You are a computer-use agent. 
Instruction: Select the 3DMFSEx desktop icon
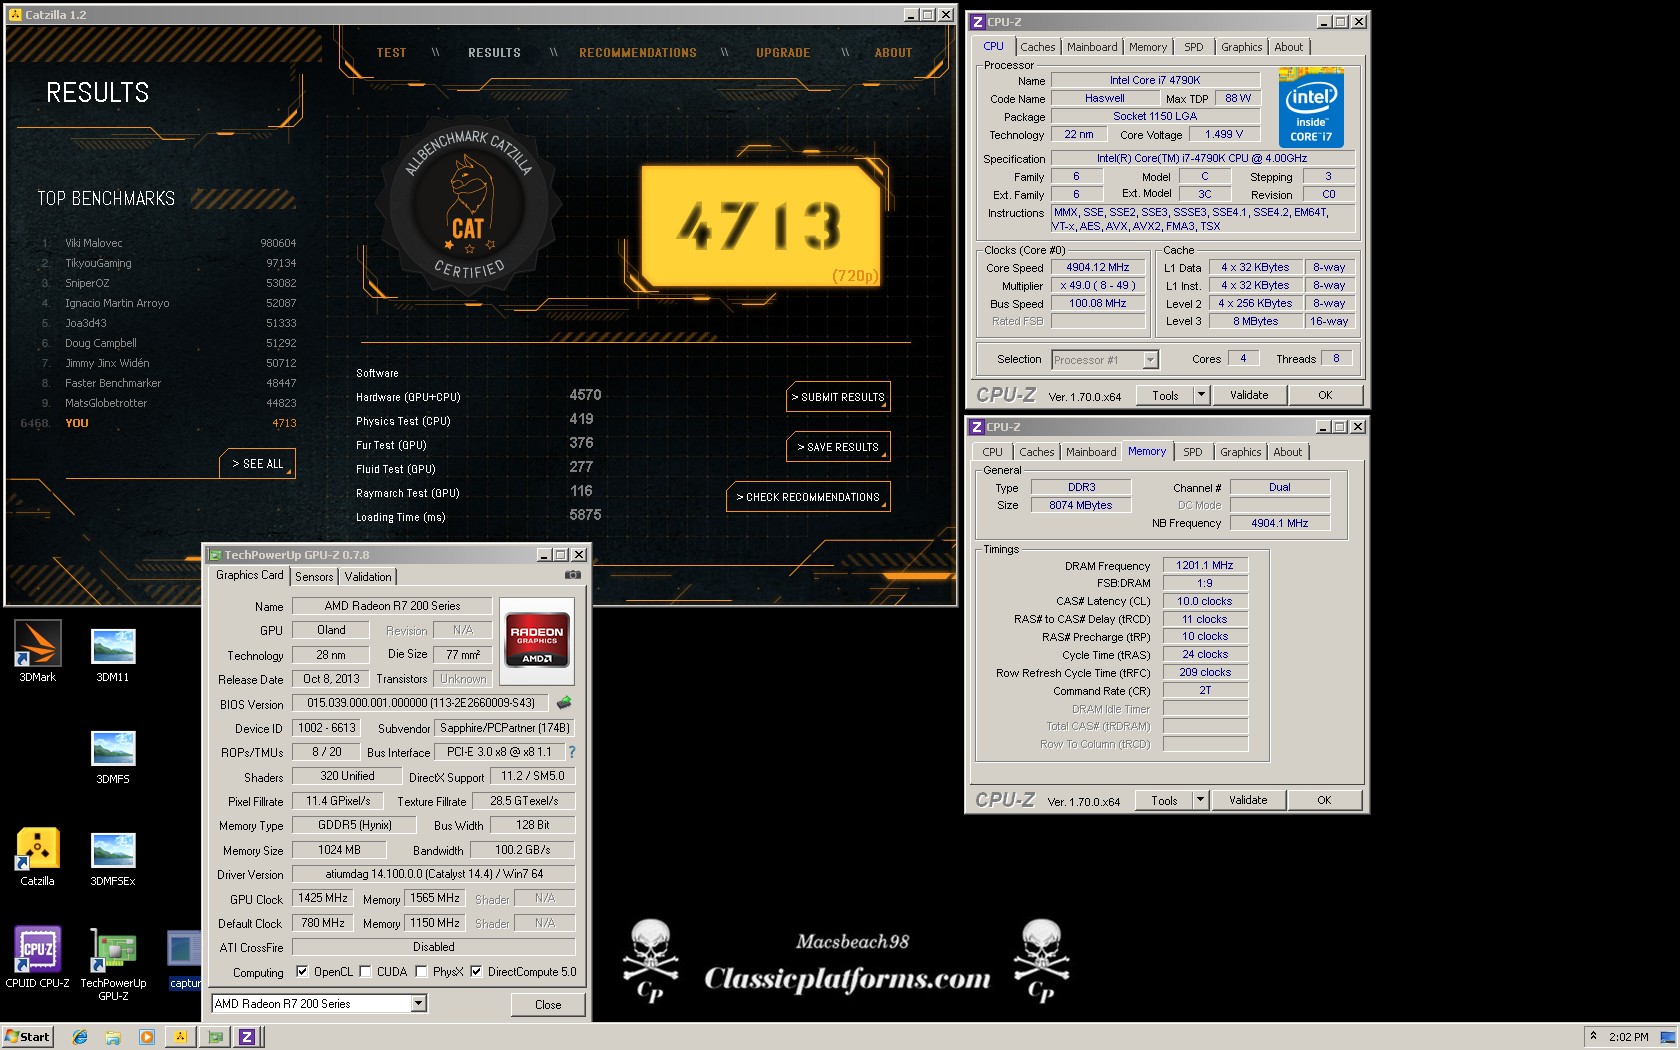[113, 859]
